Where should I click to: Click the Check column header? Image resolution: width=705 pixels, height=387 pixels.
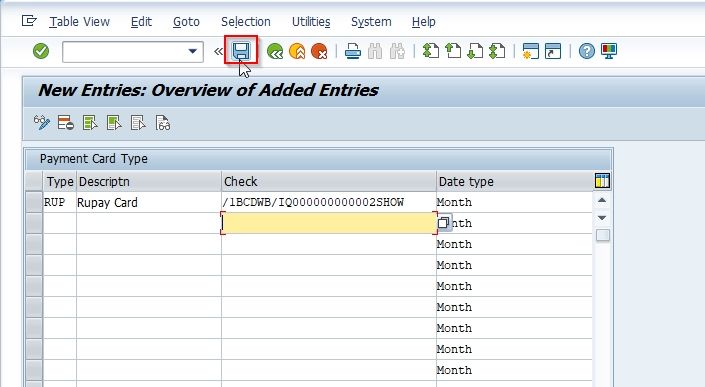coord(329,181)
